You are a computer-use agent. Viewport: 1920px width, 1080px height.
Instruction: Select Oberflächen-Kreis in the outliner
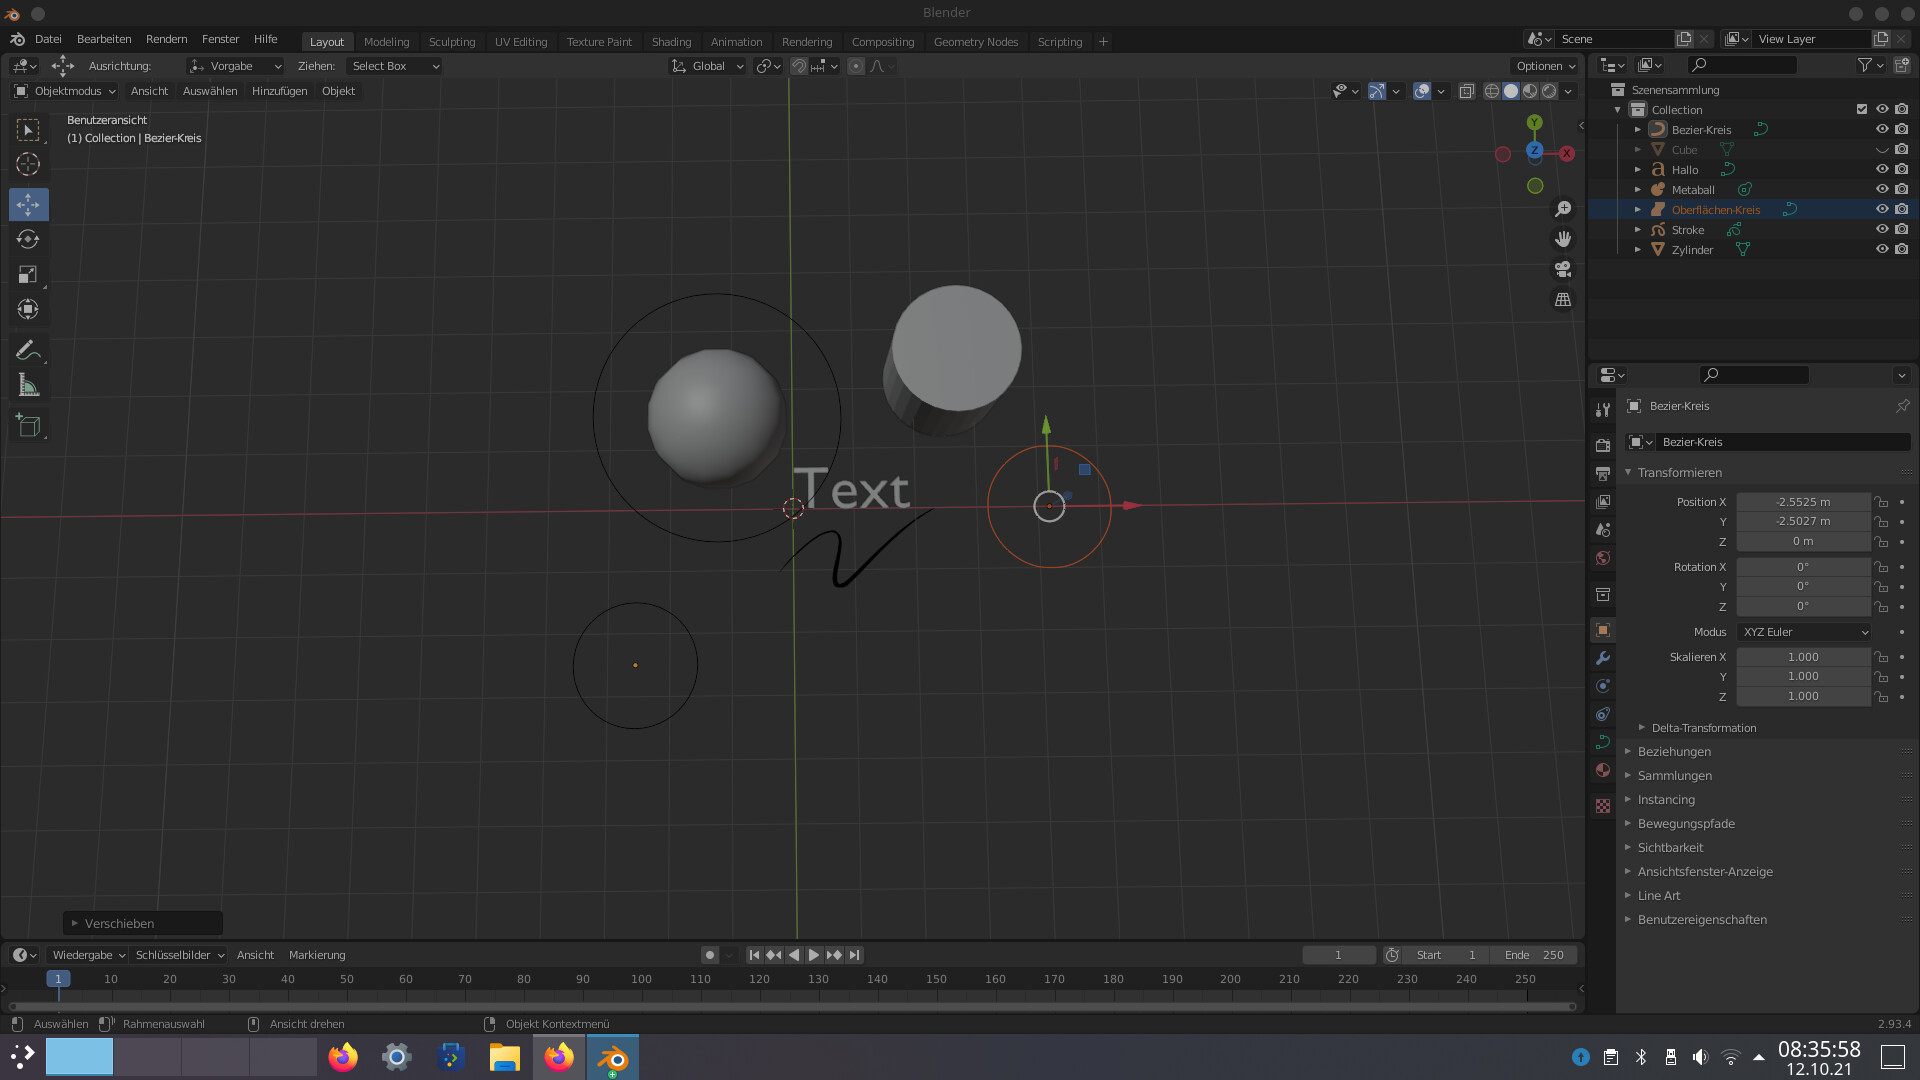pos(1715,210)
